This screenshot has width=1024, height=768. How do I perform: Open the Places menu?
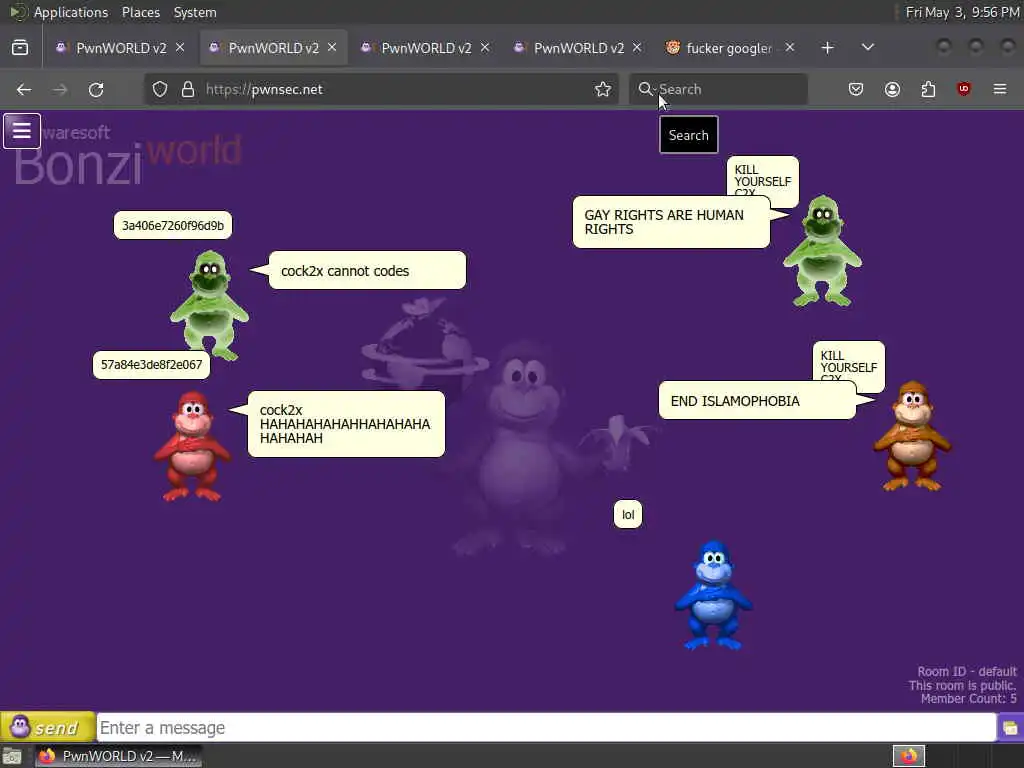[140, 12]
